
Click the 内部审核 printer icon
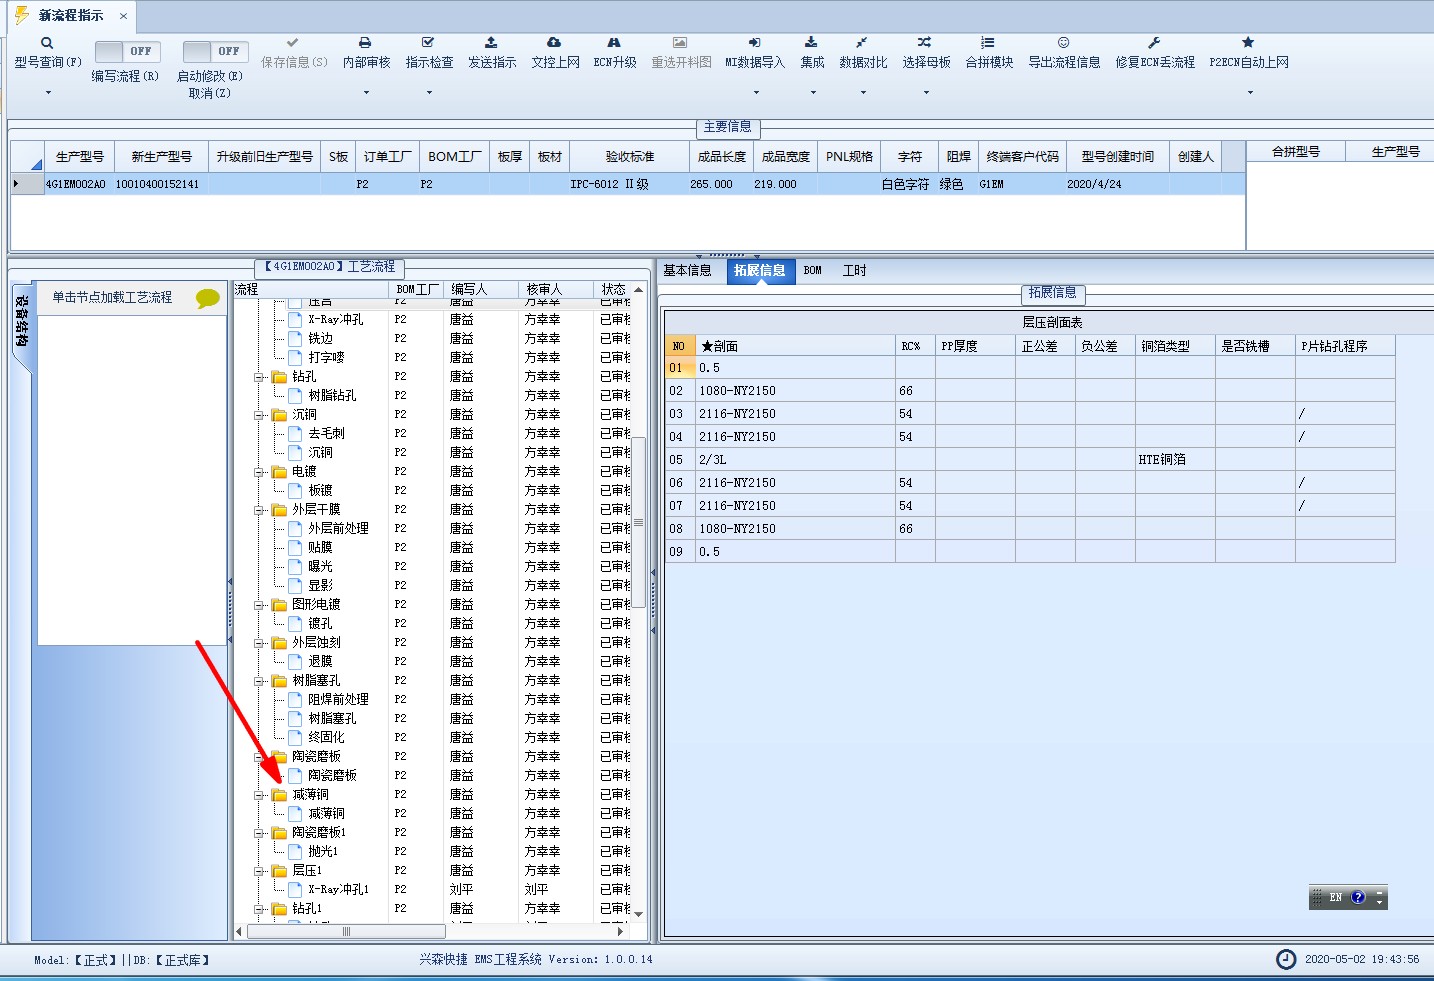tap(365, 43)
